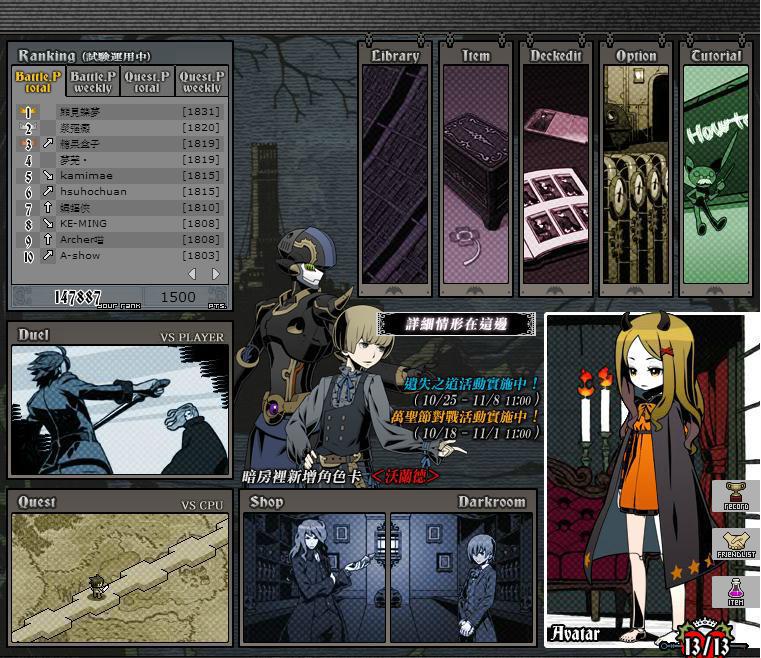This screenshot has height=658, width=761.
Task: Start a Quest VS CPU map
Action: pyautogui.click(x=120, y=568)
